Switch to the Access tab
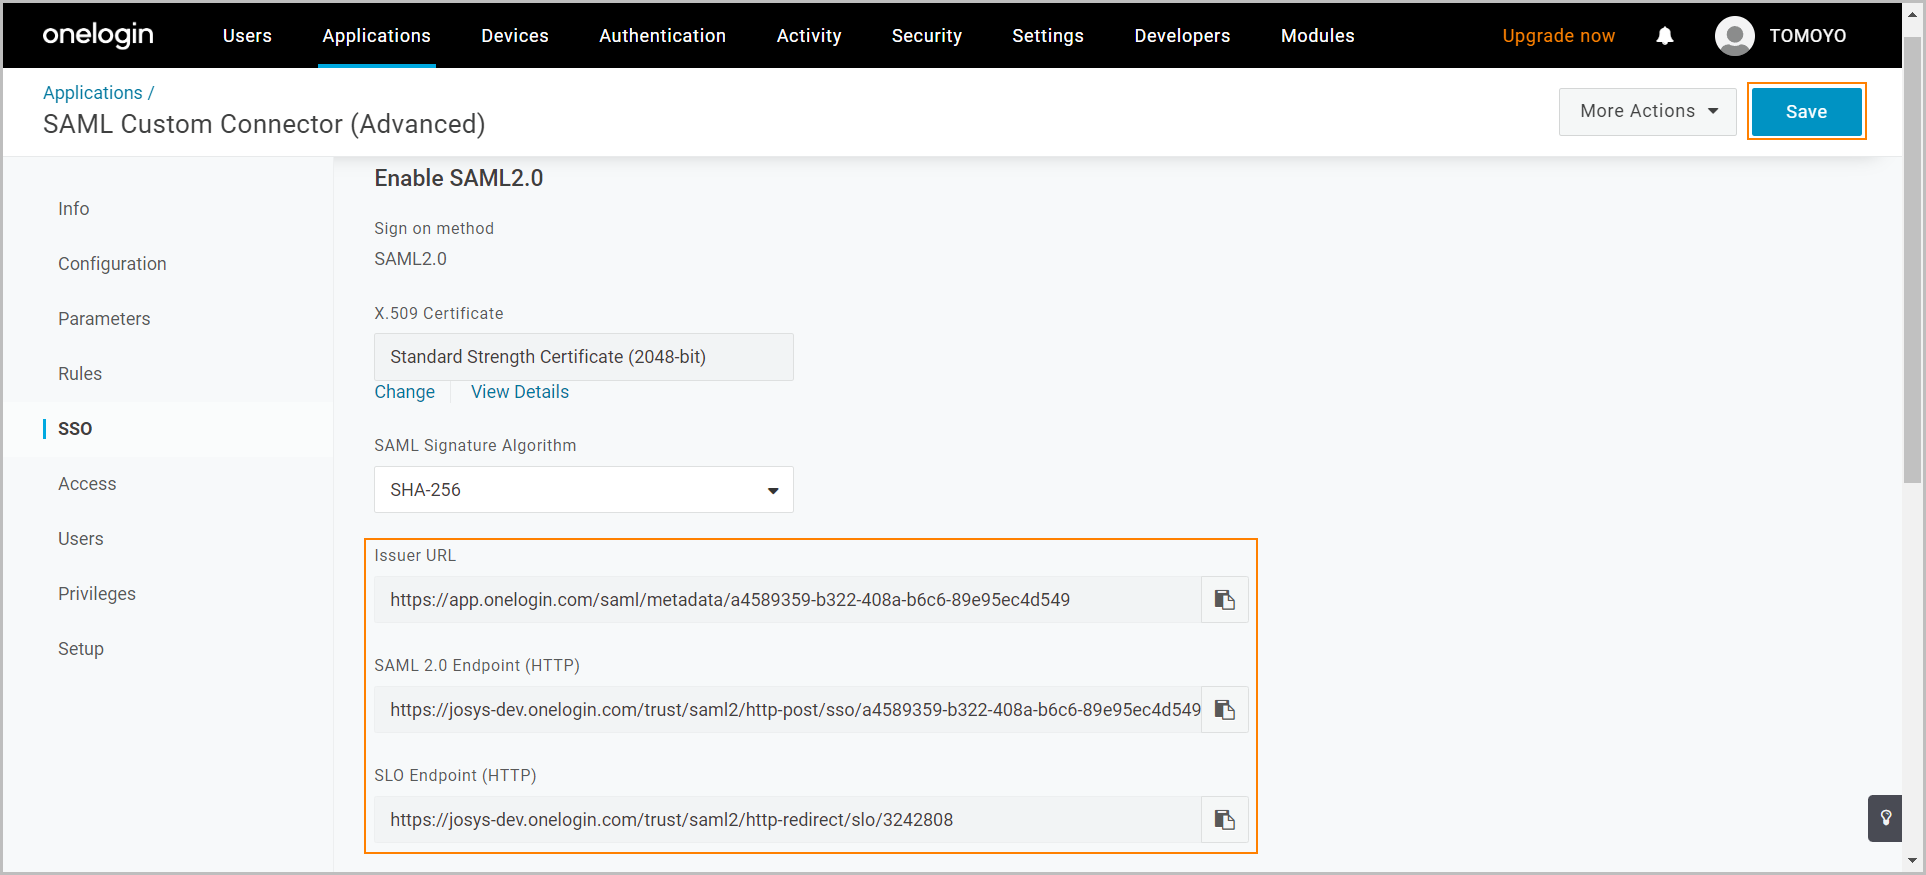 coord(87,484)
